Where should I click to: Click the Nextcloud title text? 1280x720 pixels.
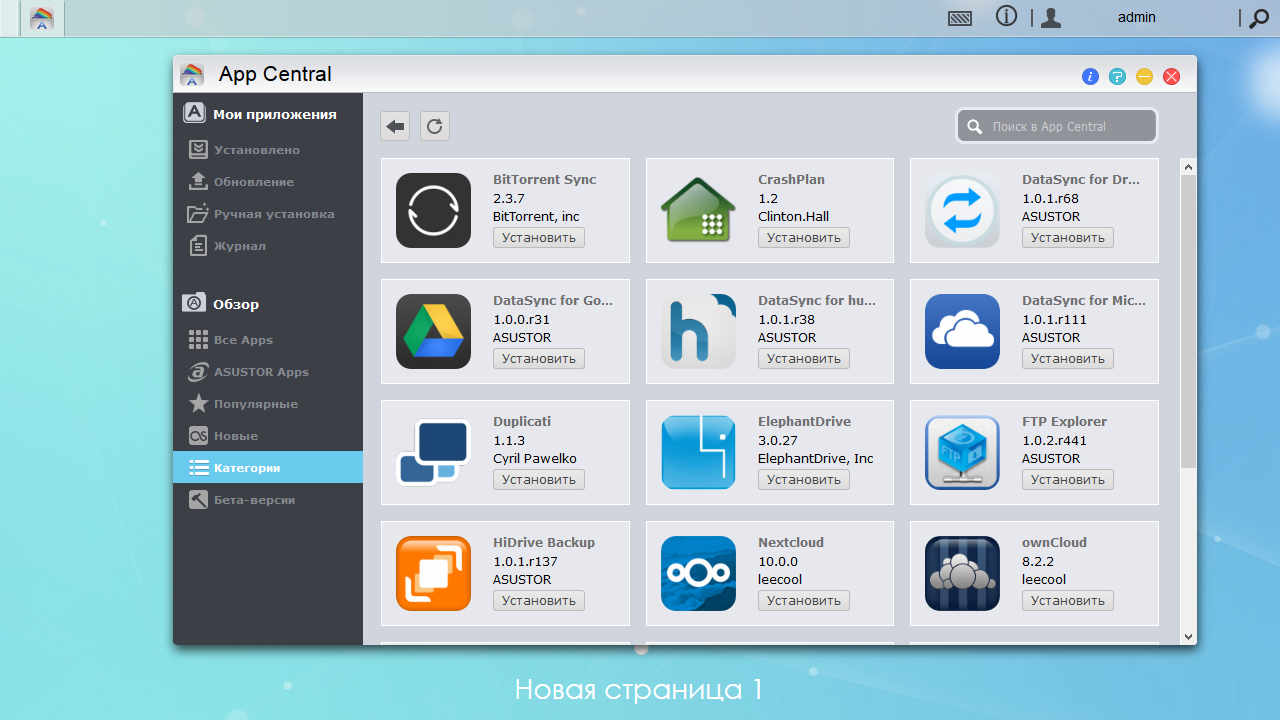(791, 543)
